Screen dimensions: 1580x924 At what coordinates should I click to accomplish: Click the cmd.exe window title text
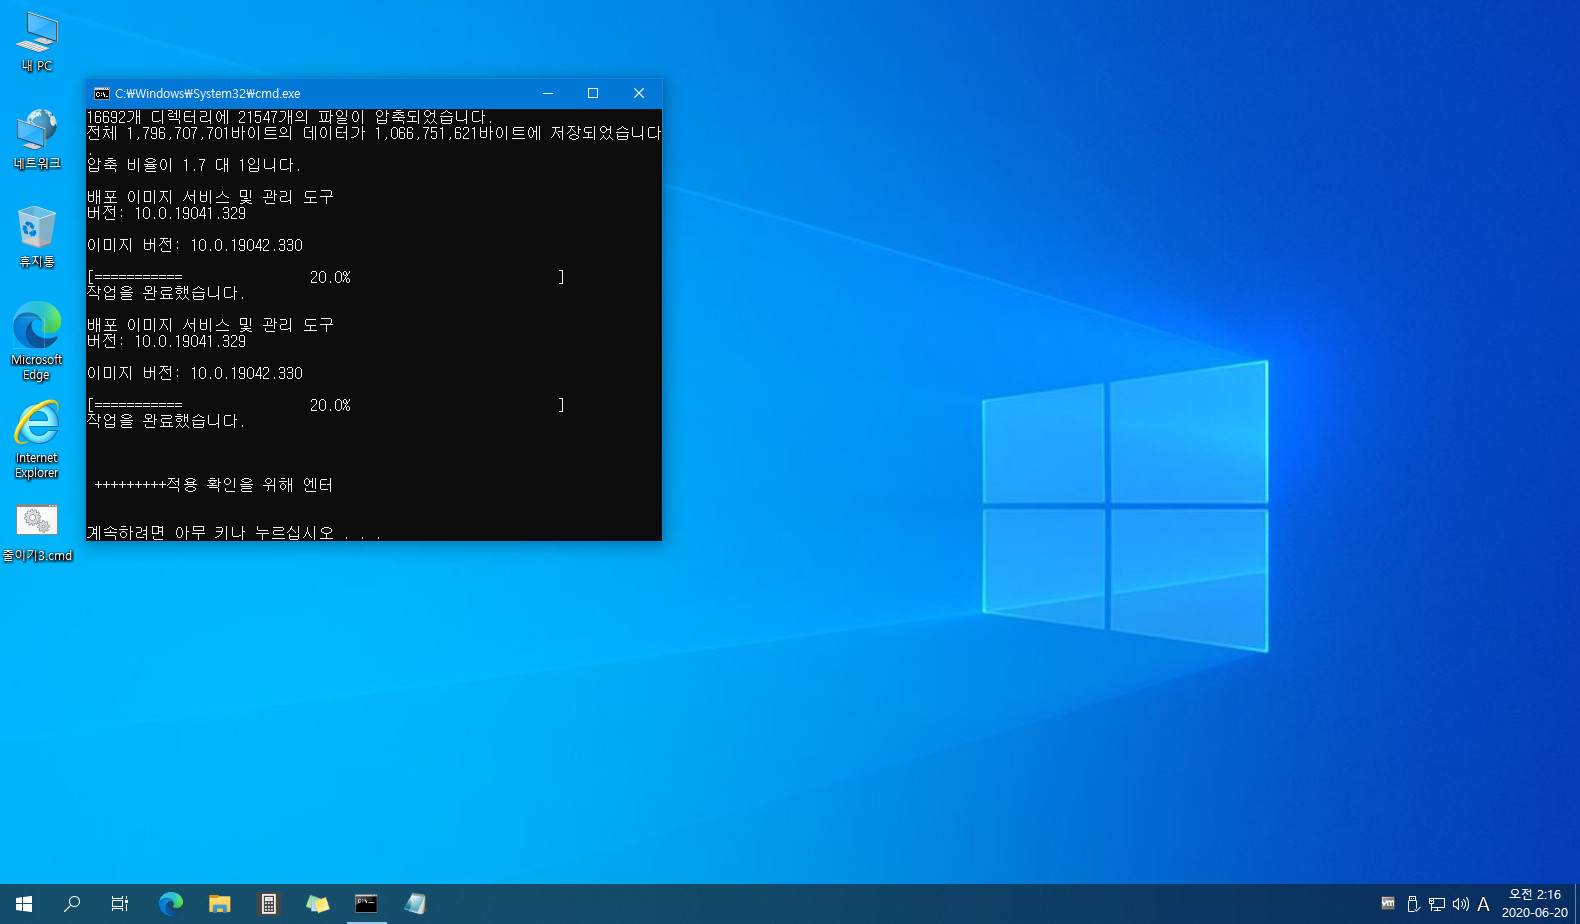point(207,93)
